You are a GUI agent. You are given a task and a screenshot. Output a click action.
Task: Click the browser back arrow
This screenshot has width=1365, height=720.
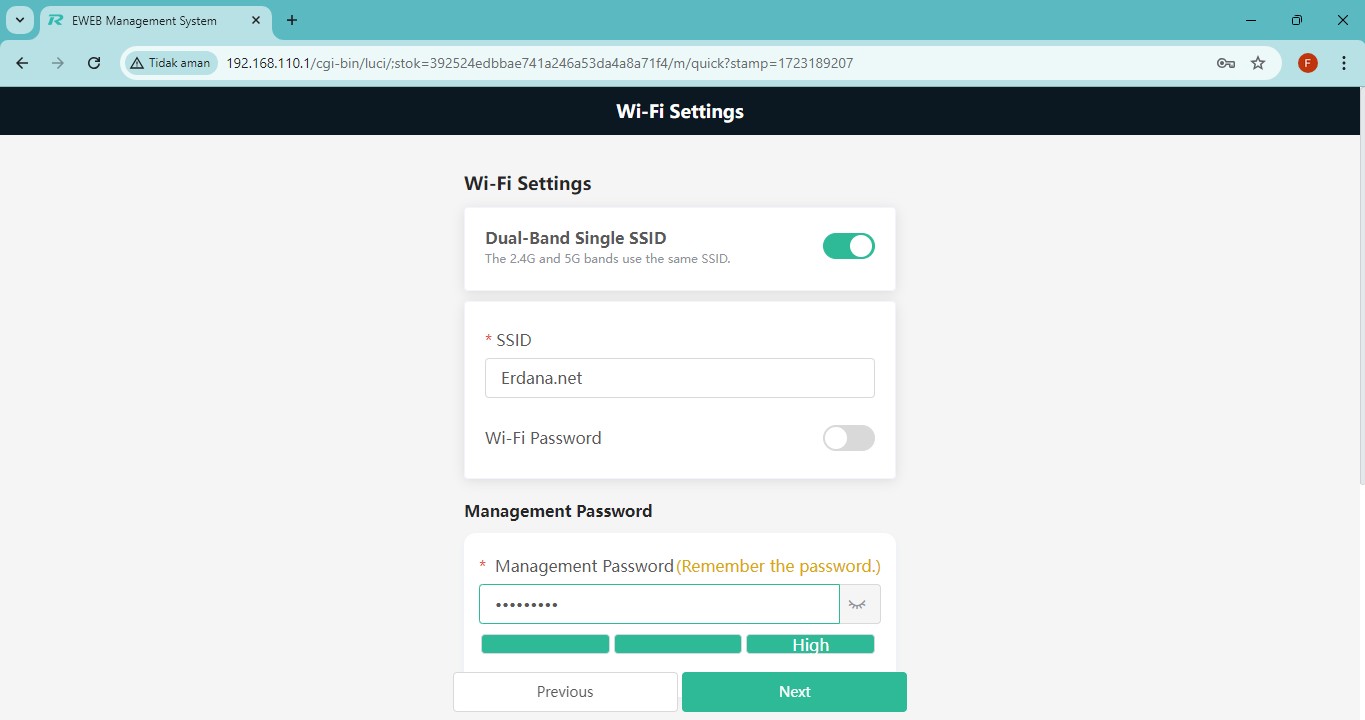click(x=22, y=63)
